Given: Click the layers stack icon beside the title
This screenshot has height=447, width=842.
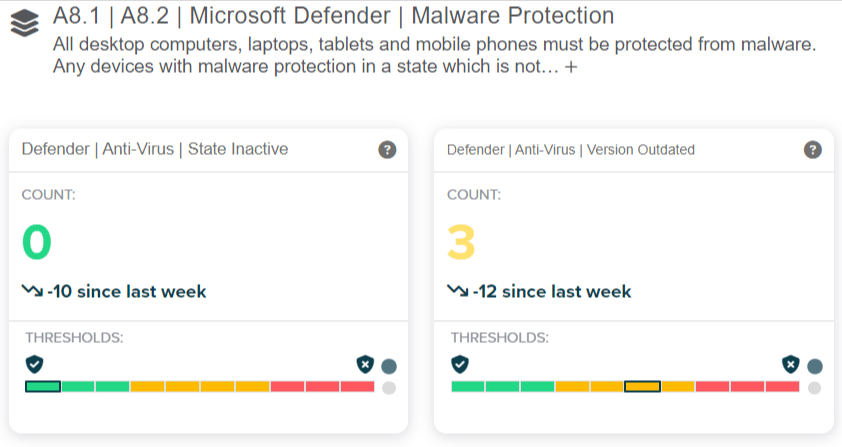Looking at the screenshot, I should coord(25,23).
